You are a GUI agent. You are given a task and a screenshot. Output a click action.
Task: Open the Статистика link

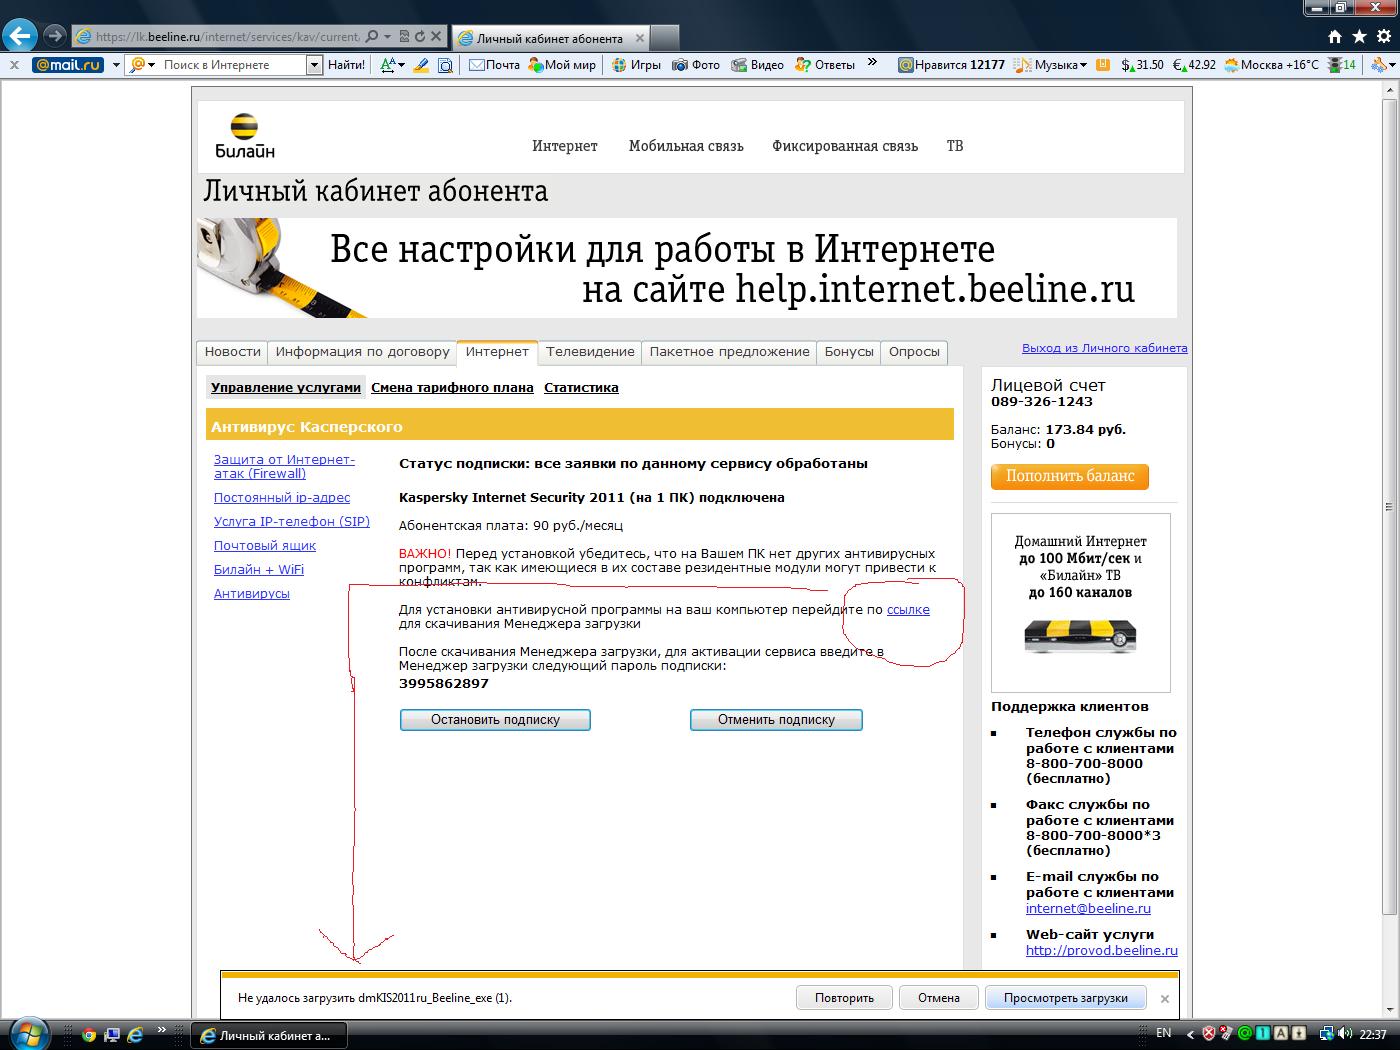581,388
